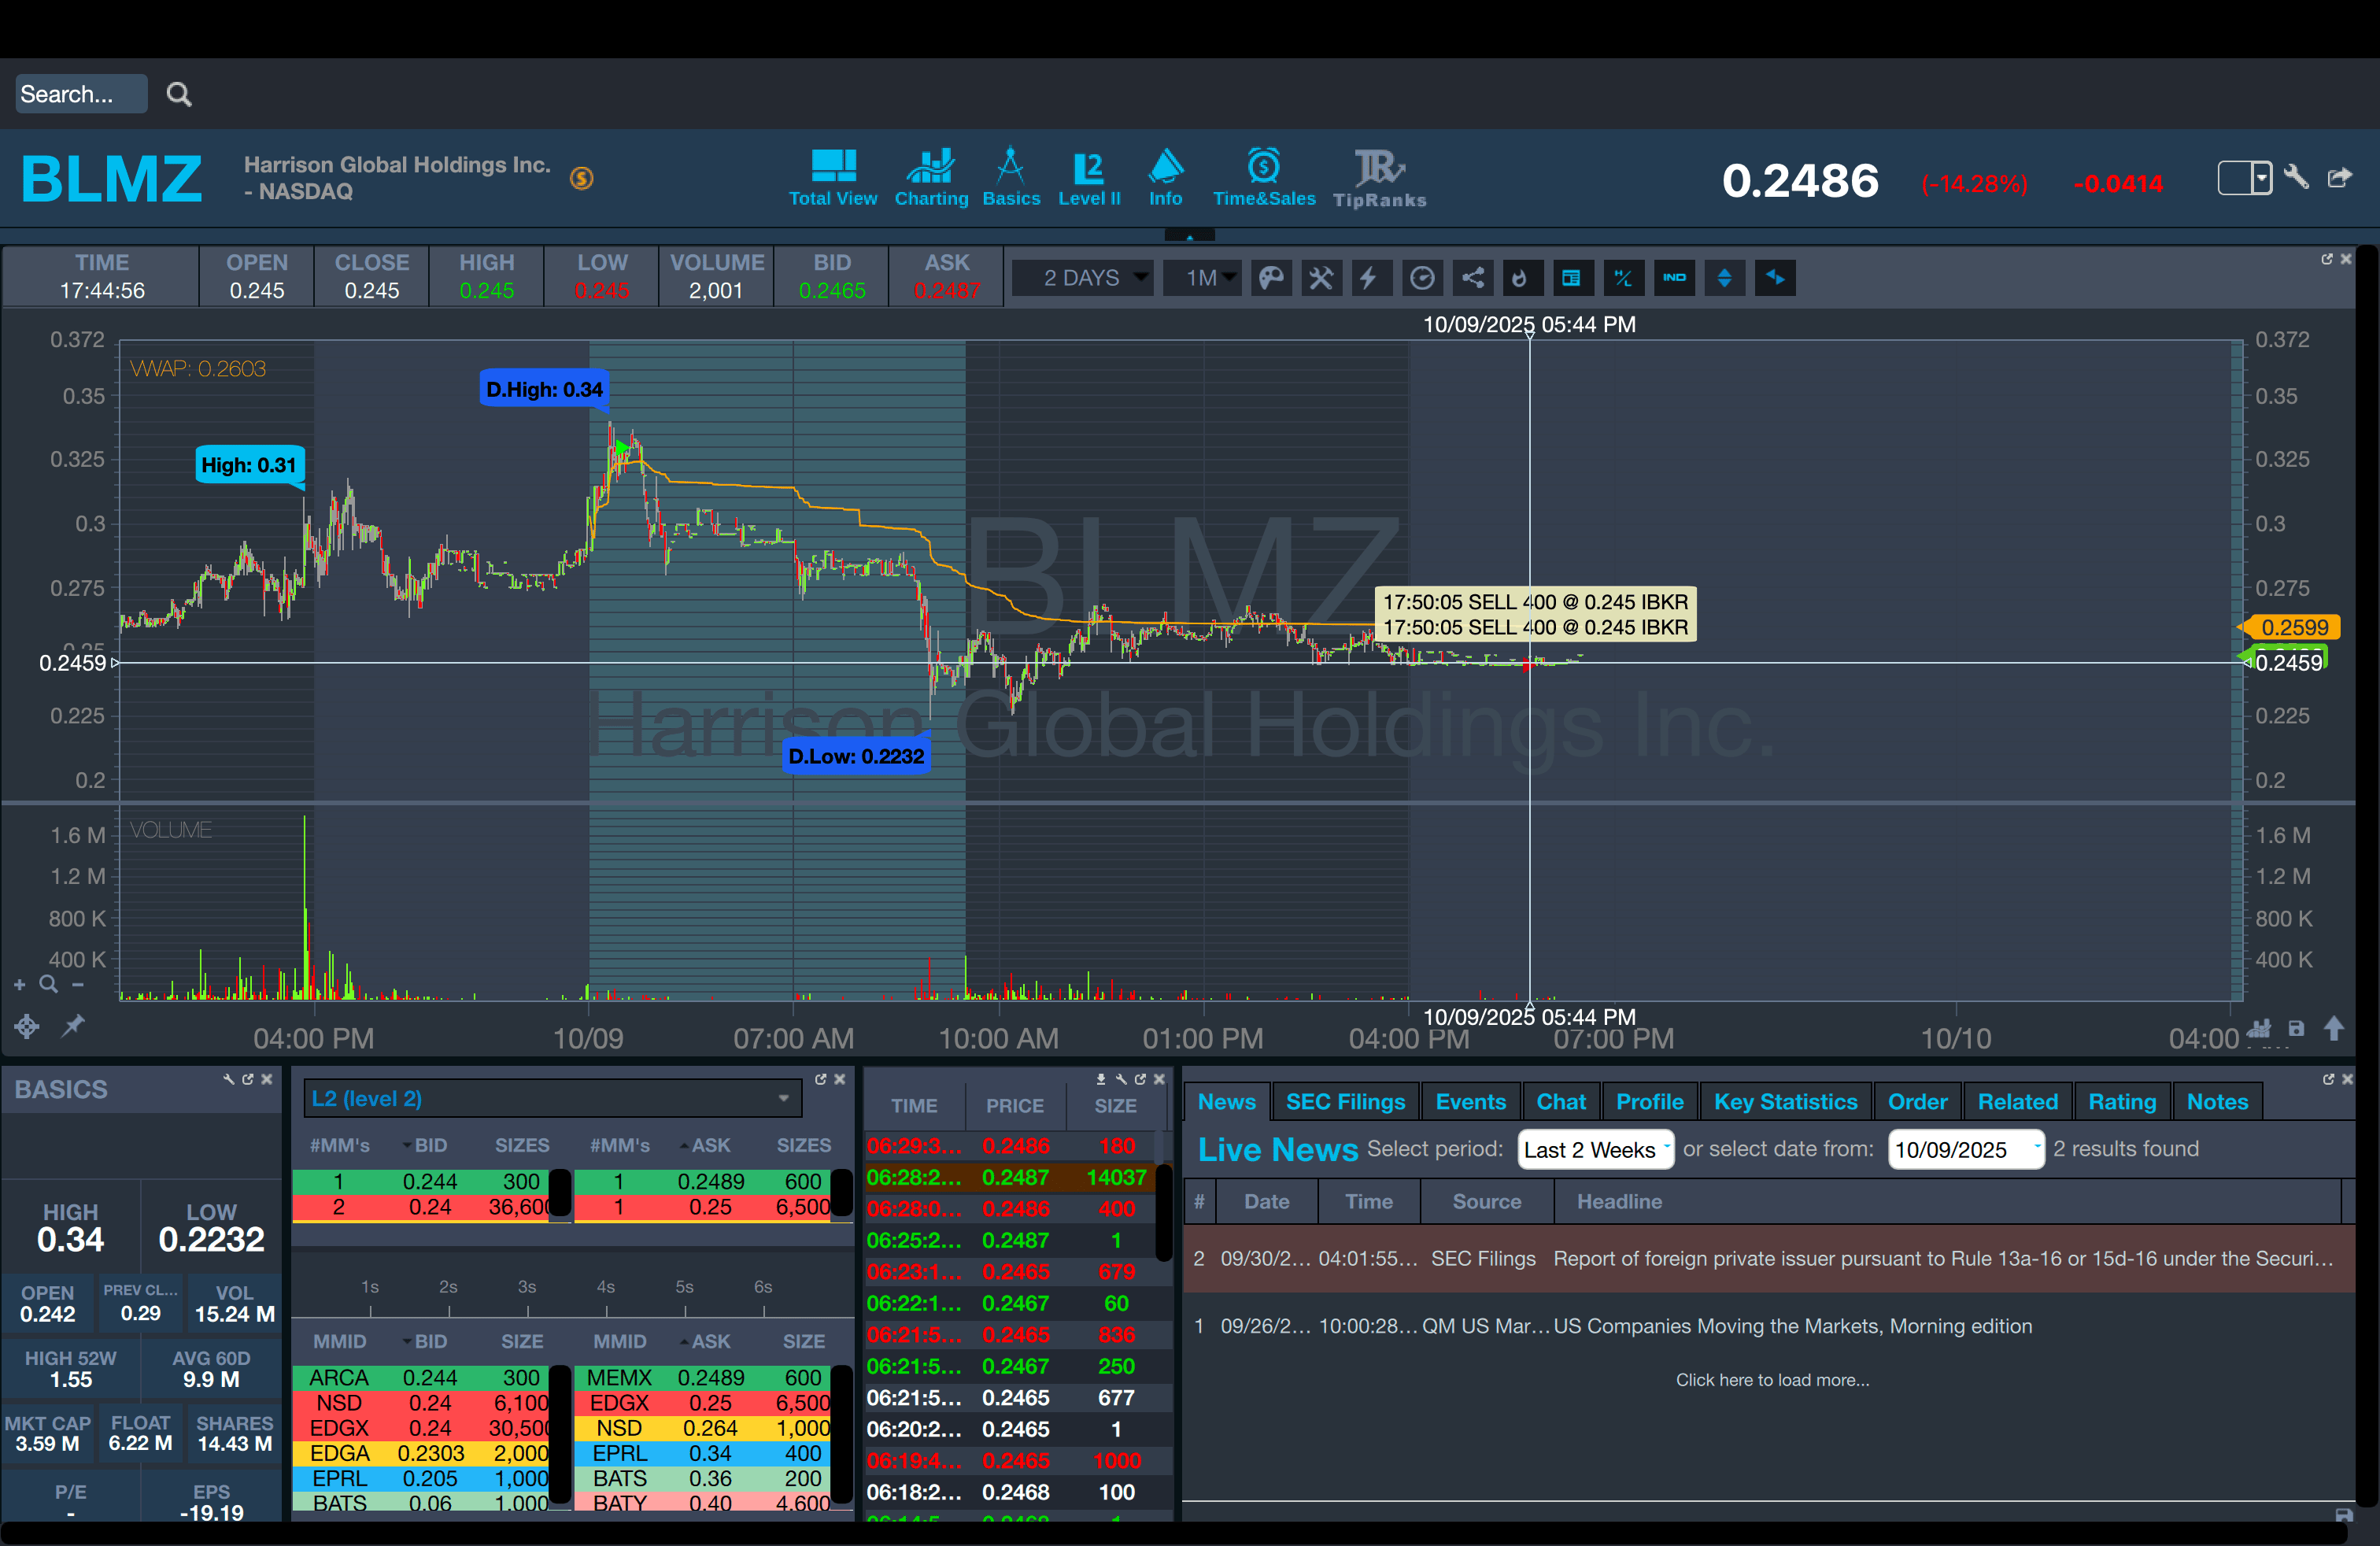Open the Key Statistics tab
2380x1546 pixels.
coord(1785,1102)
